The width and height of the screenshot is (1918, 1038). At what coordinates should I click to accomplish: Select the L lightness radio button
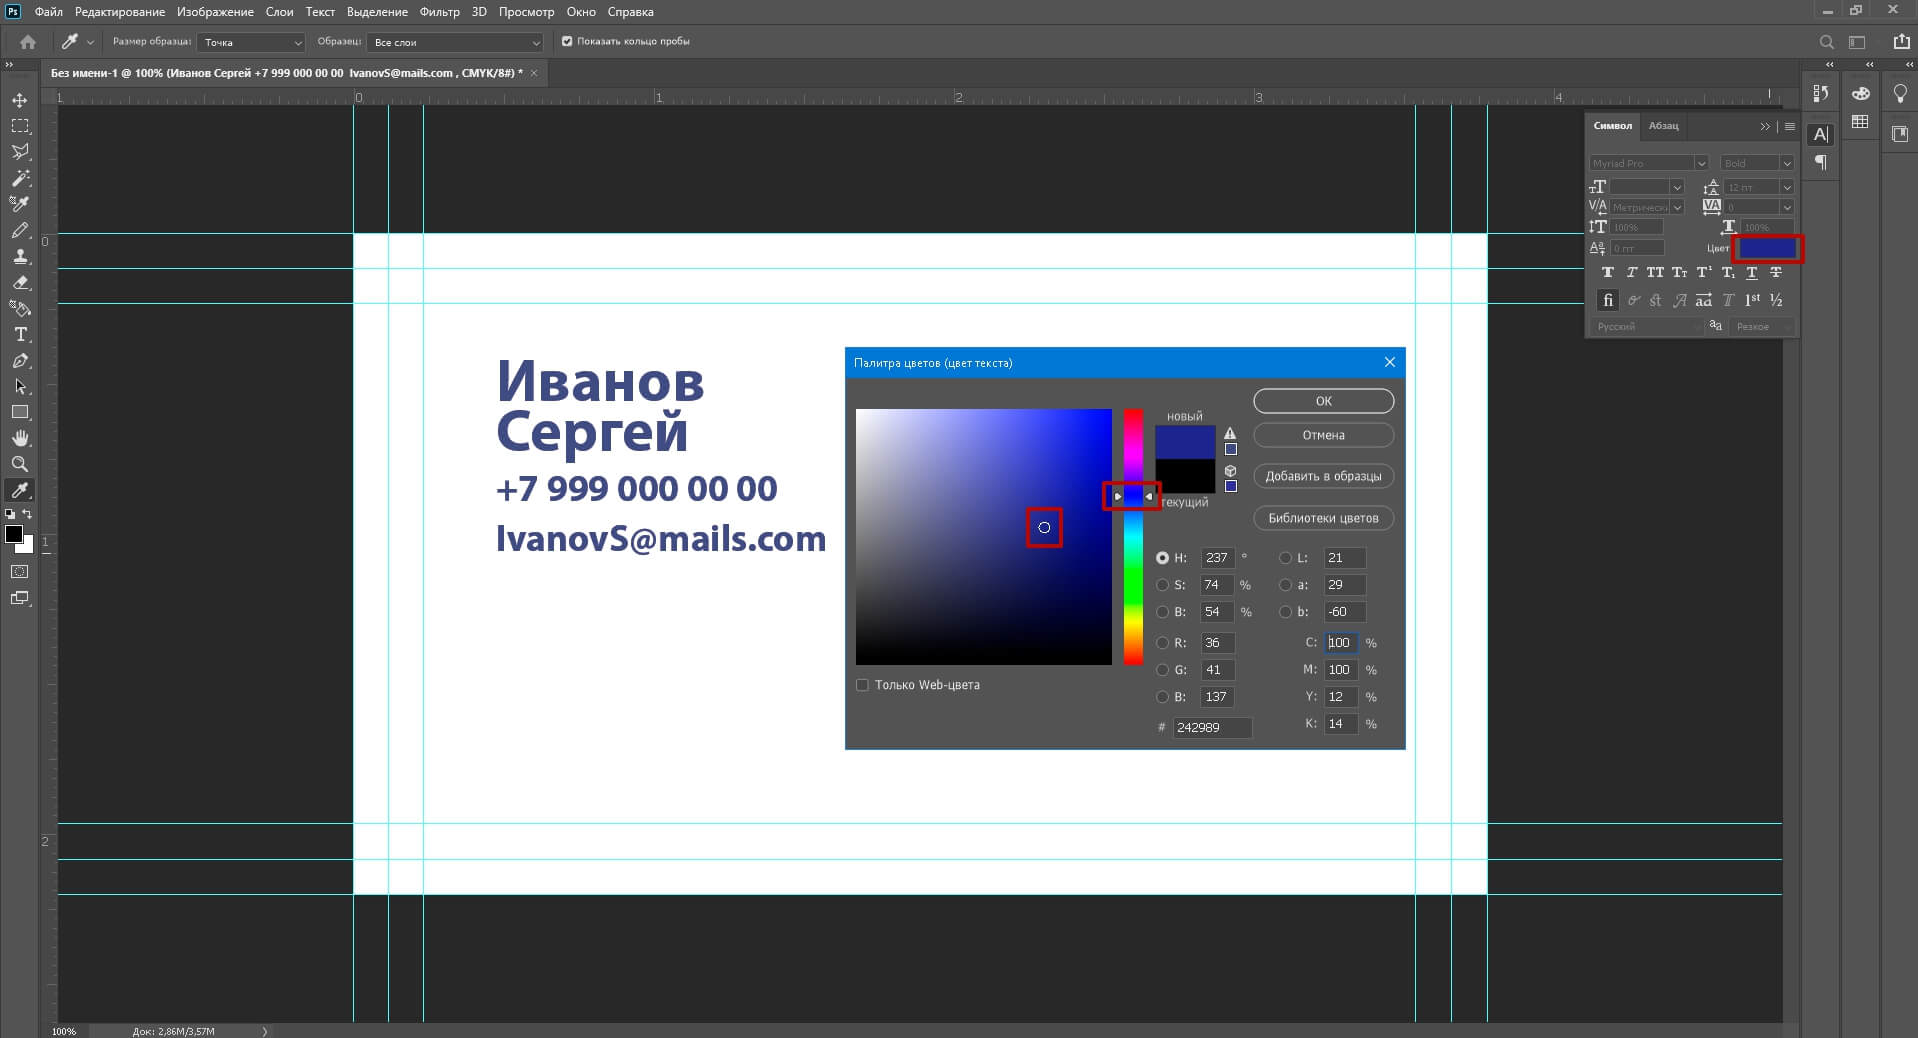coord(1285,558)
